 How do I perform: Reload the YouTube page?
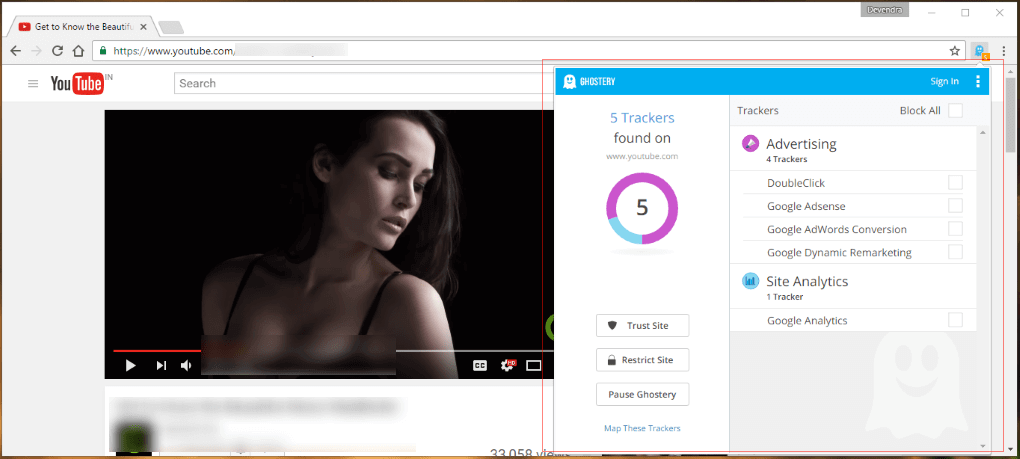(57, 51)
